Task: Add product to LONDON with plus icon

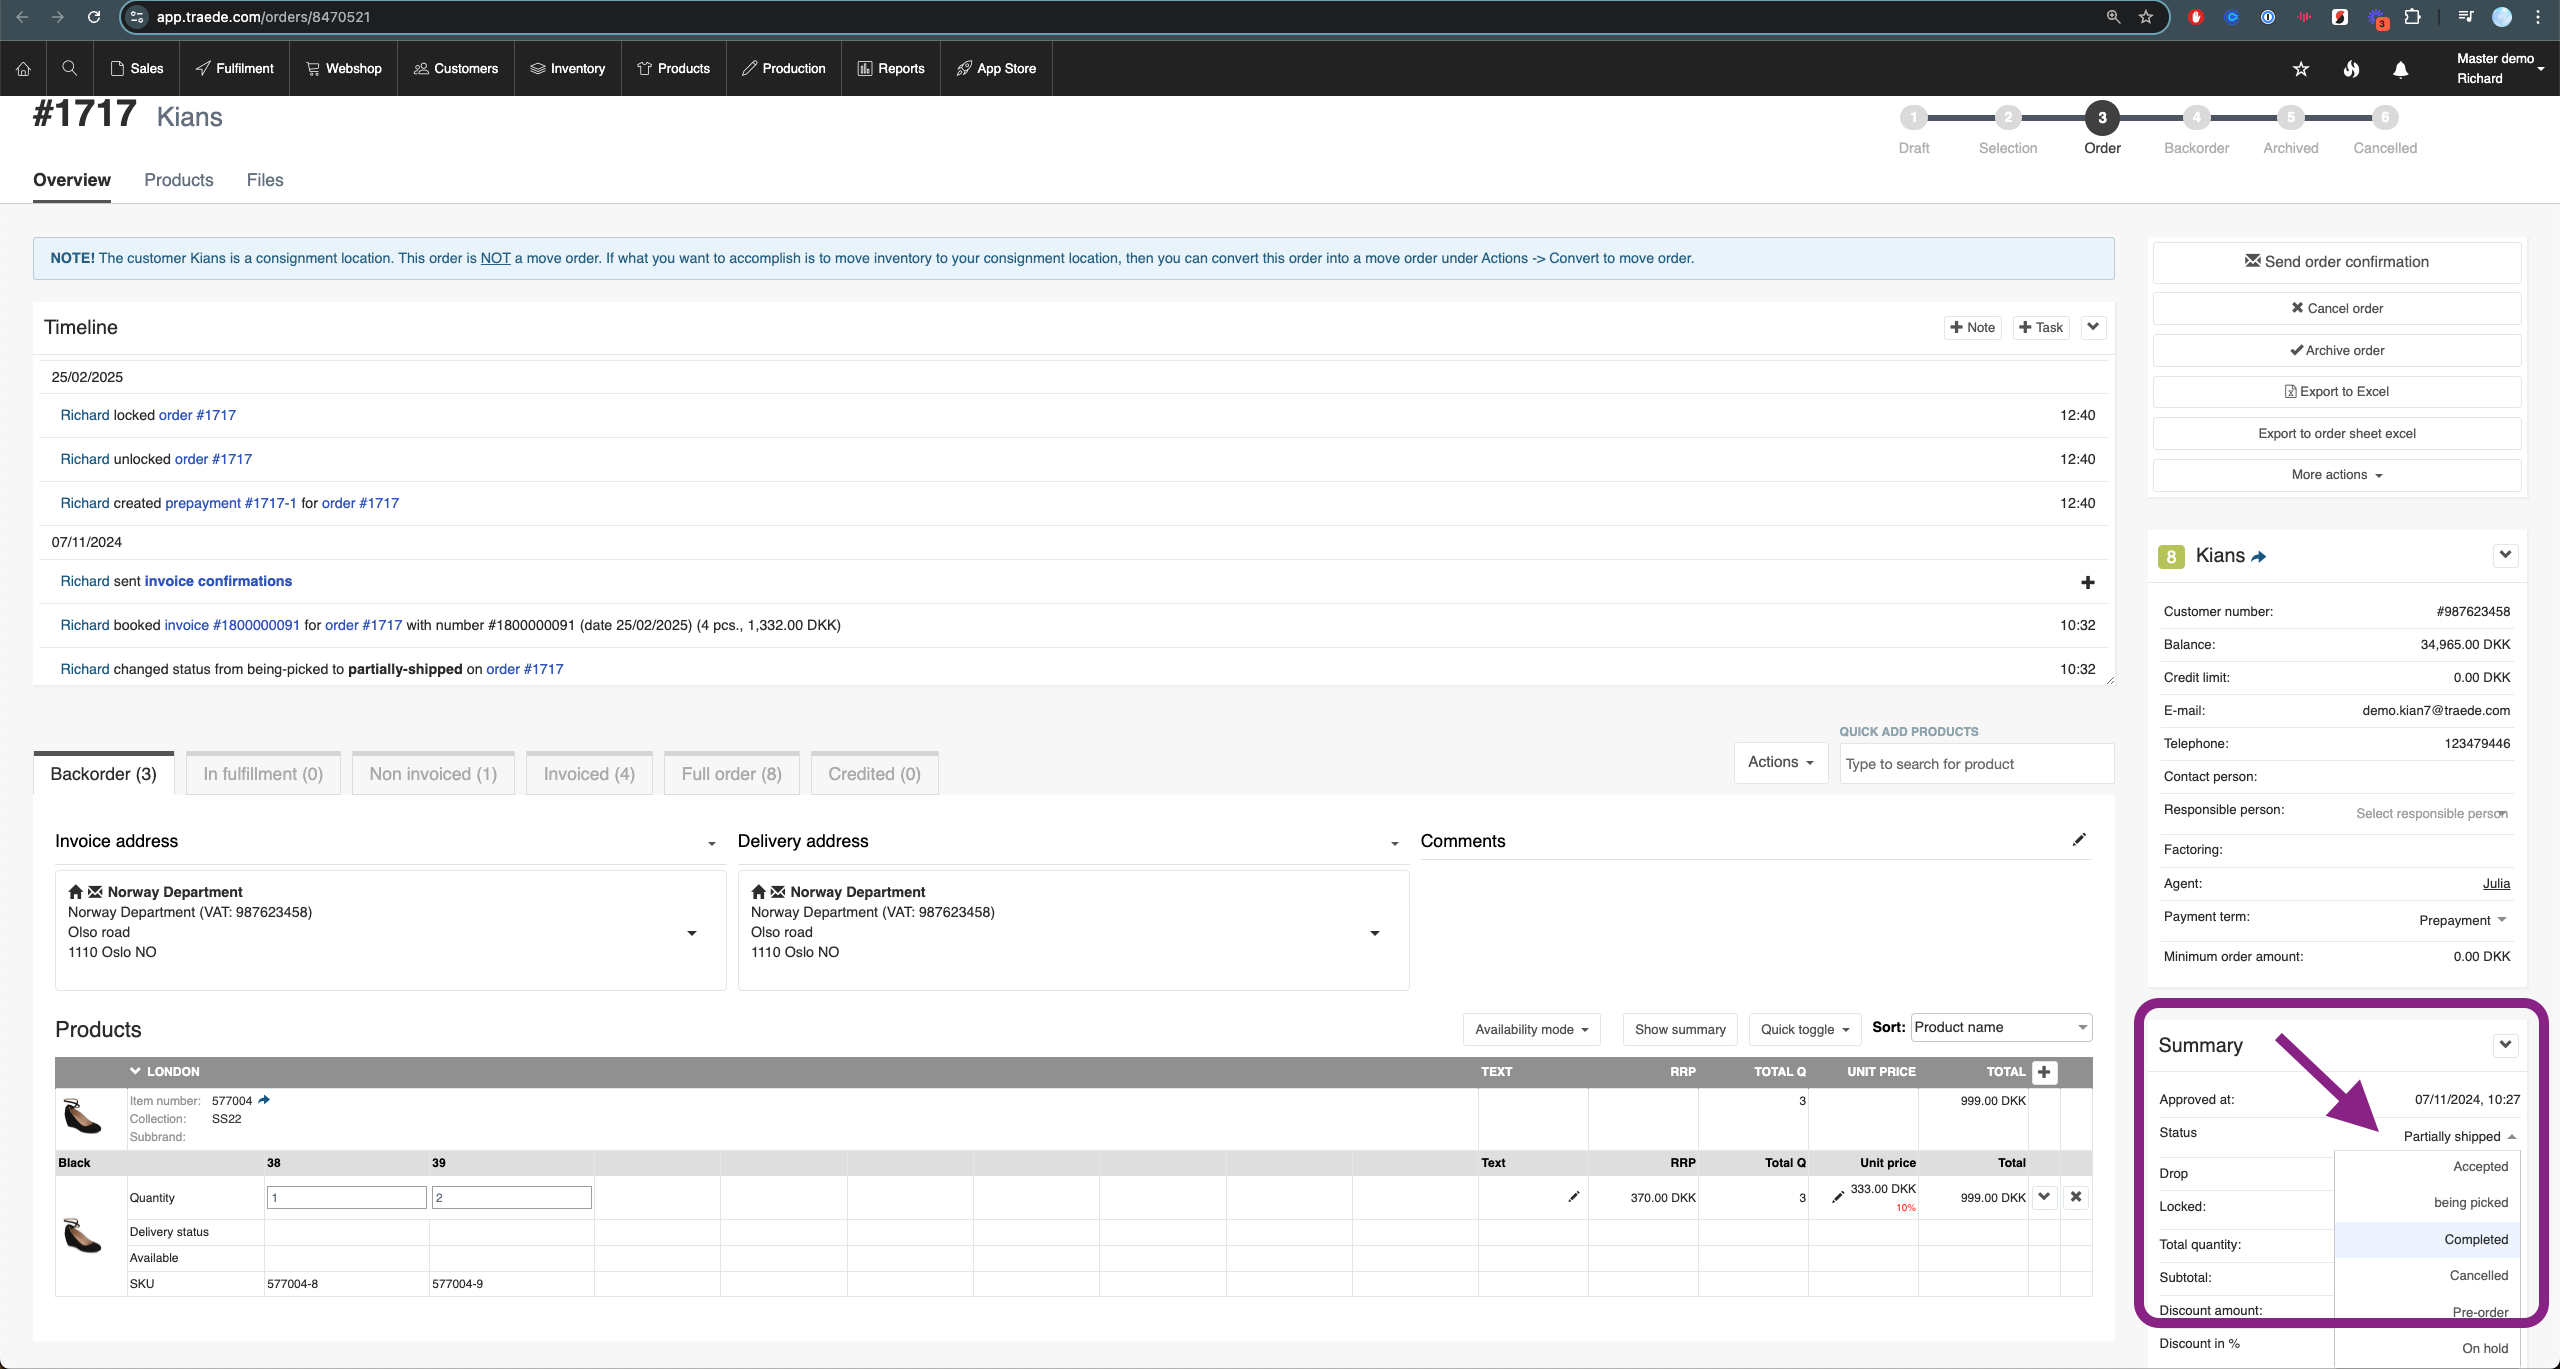Action: tap(2044, 1072)
